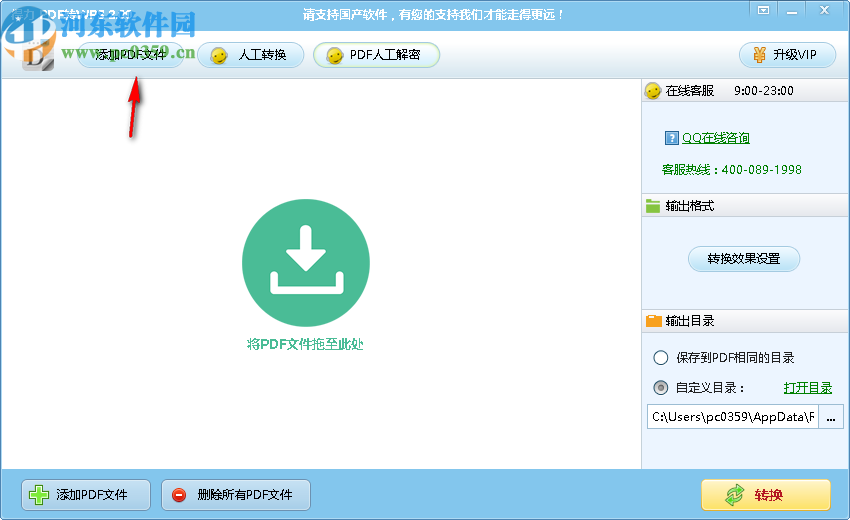
Task: Select 自定义目录 radio button
Action: (x=660, y=388)
